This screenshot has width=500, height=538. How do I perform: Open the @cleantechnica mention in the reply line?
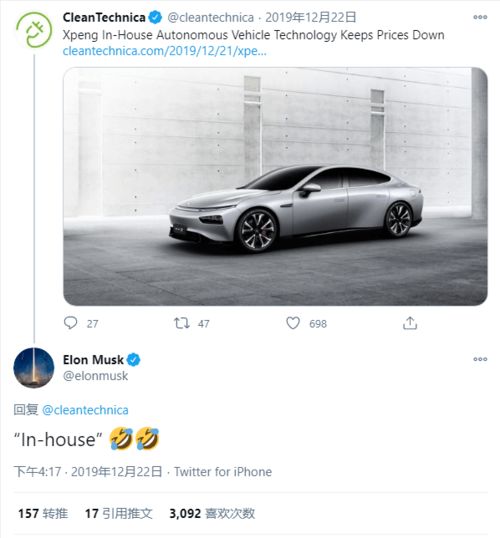point(85,410)
